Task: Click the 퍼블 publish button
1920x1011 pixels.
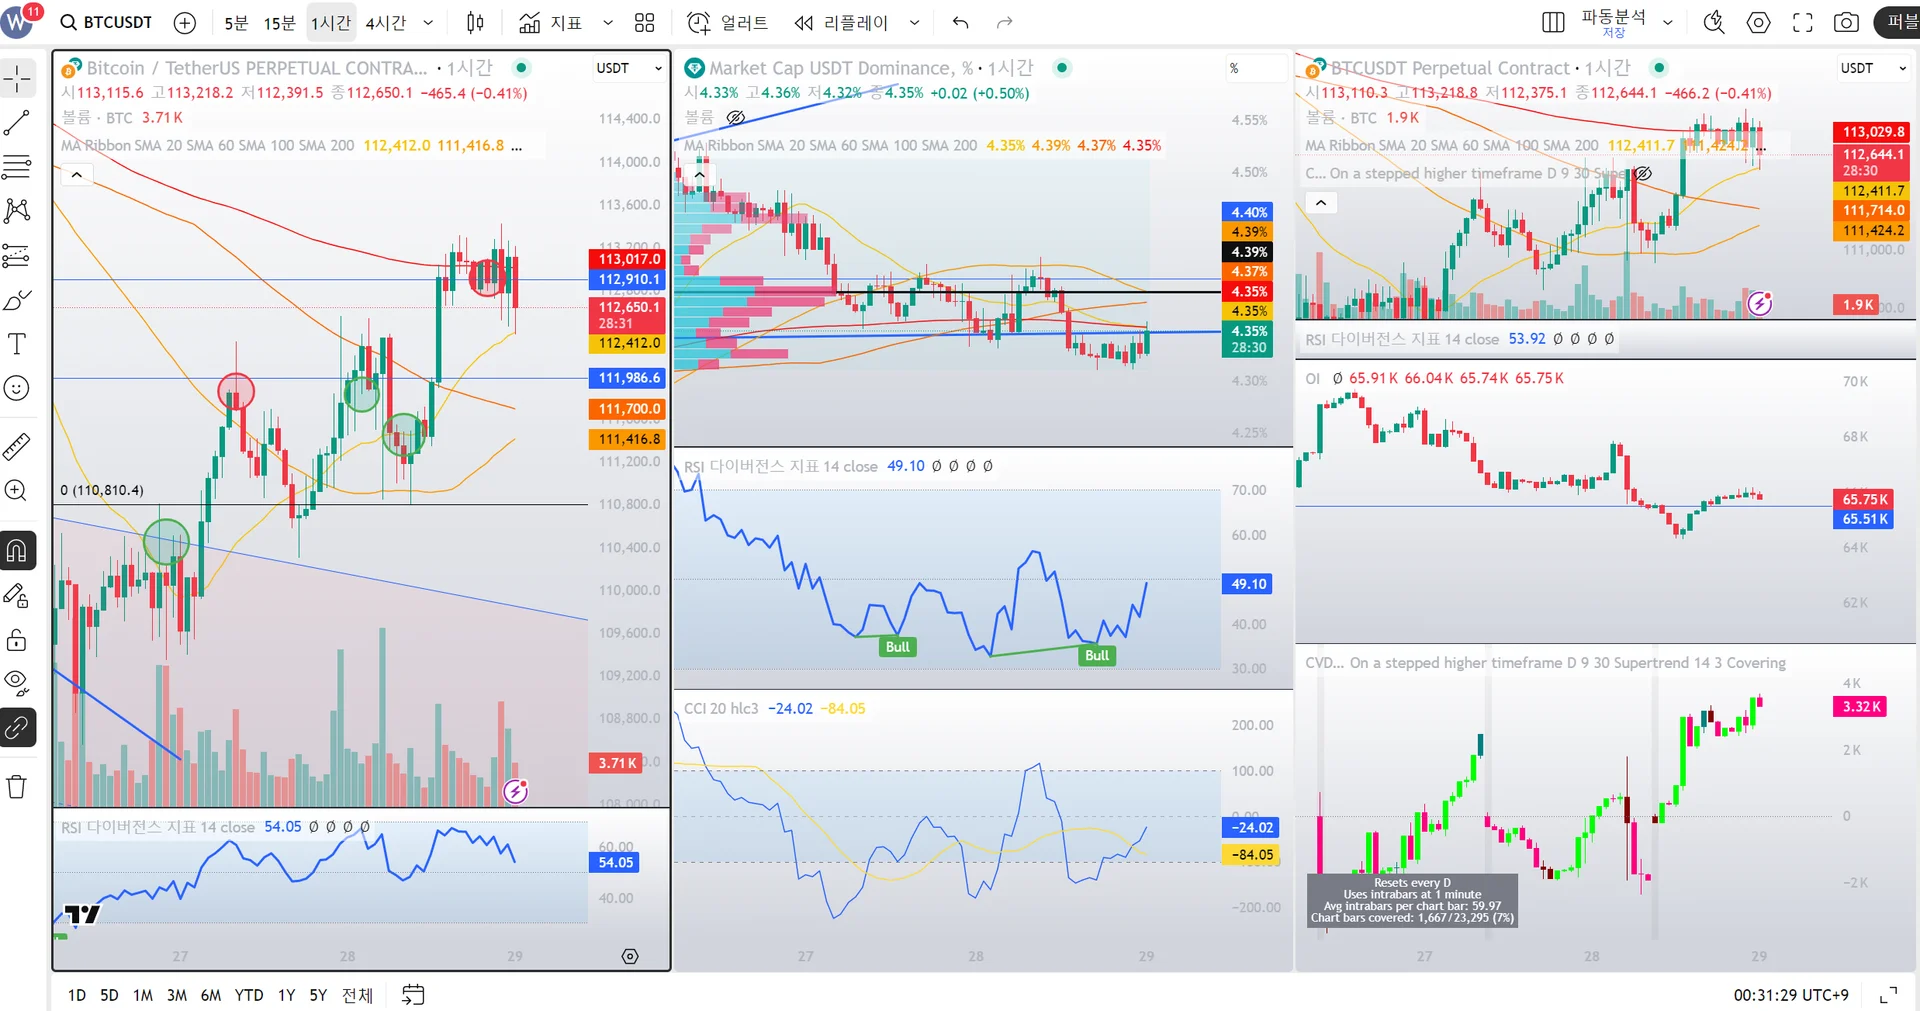Action: pos(1899,22)
